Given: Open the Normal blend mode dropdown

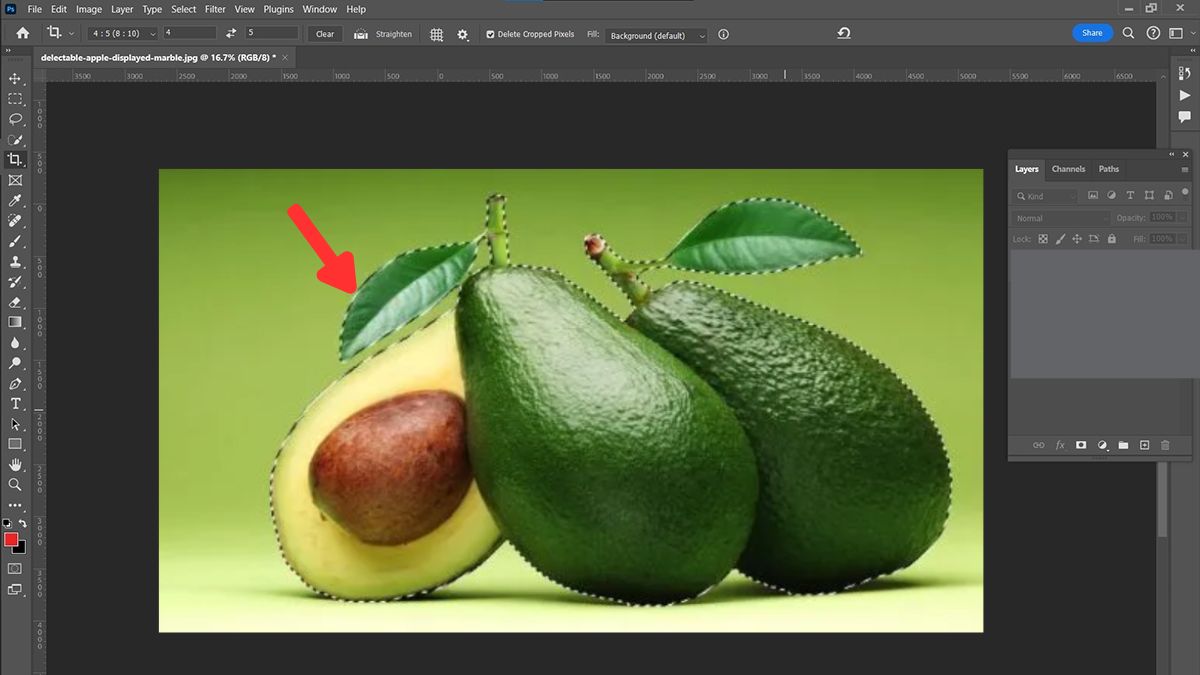Looking at the screenshot, I should coord(1062,218).
